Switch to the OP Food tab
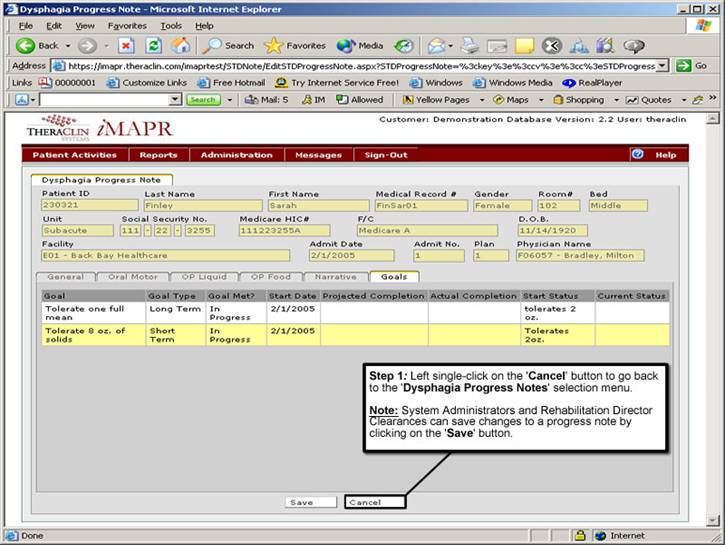 click(x=271, y=276)
